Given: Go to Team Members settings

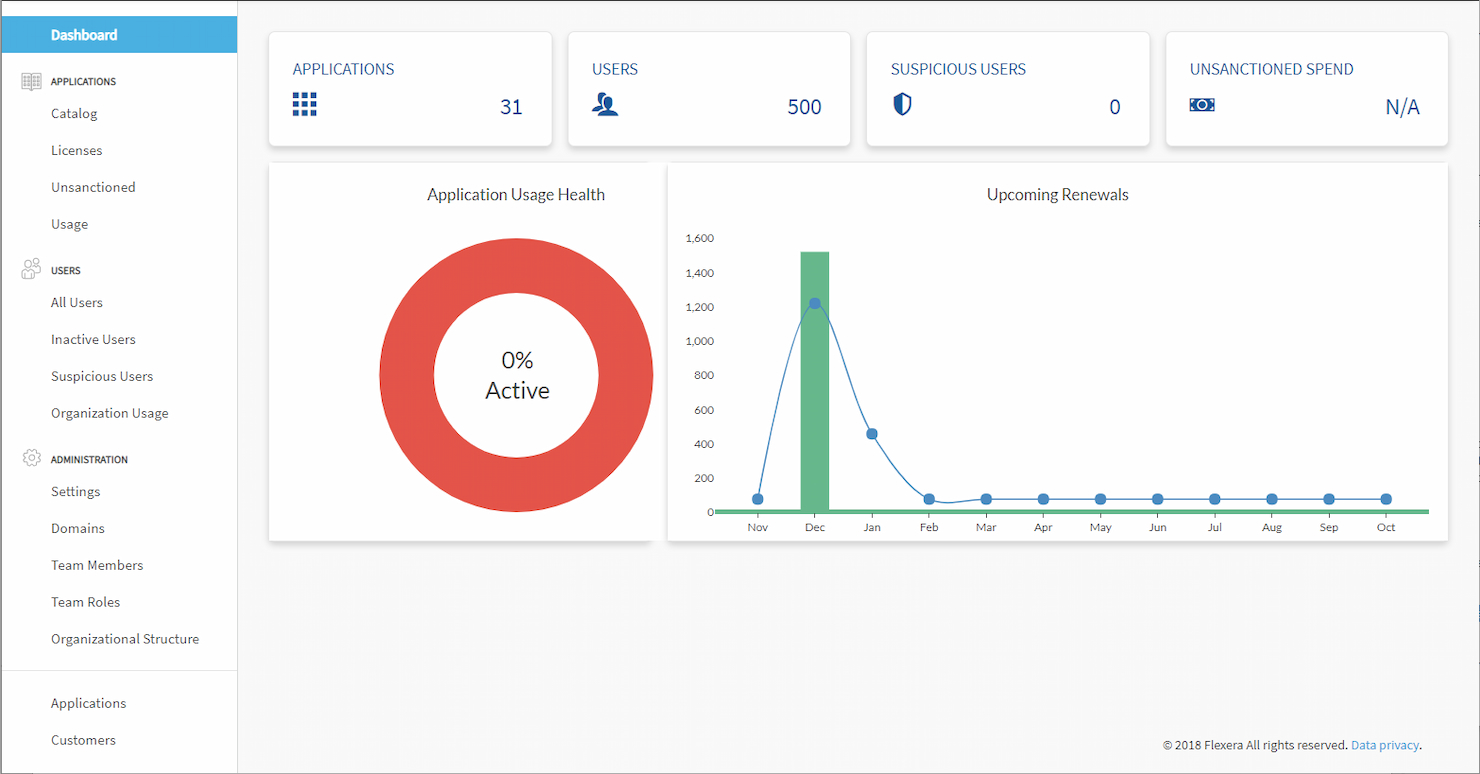Looking at the screenshot, I should (x=97, y=565).
